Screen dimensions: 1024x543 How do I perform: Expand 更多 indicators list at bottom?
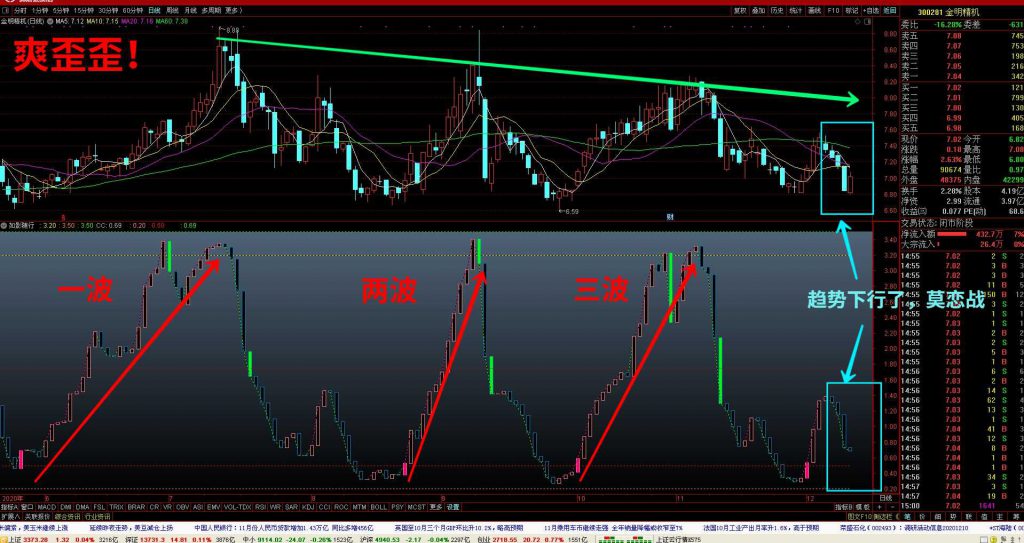(x=436, y=507)
